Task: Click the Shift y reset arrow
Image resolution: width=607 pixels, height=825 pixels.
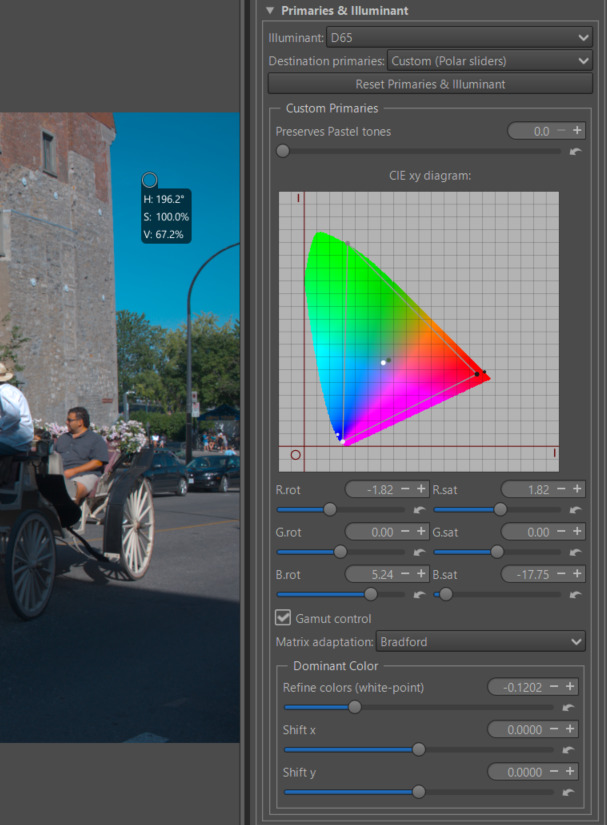Action: 569,792
